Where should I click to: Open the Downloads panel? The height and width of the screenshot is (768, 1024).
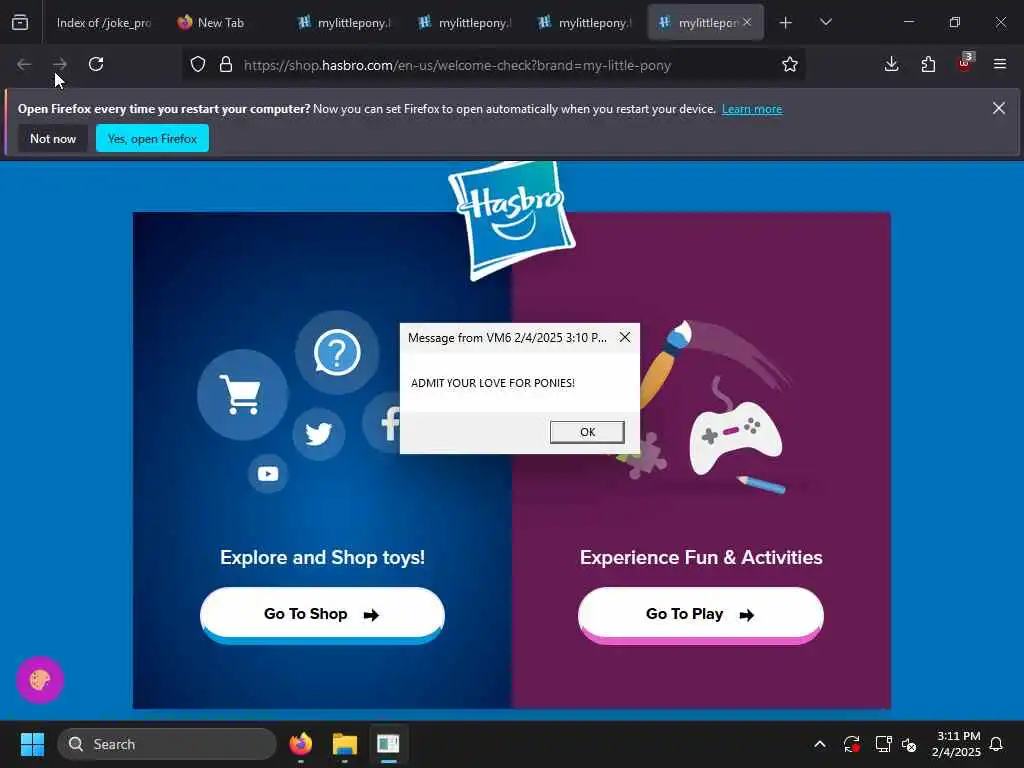pos(891,64)
